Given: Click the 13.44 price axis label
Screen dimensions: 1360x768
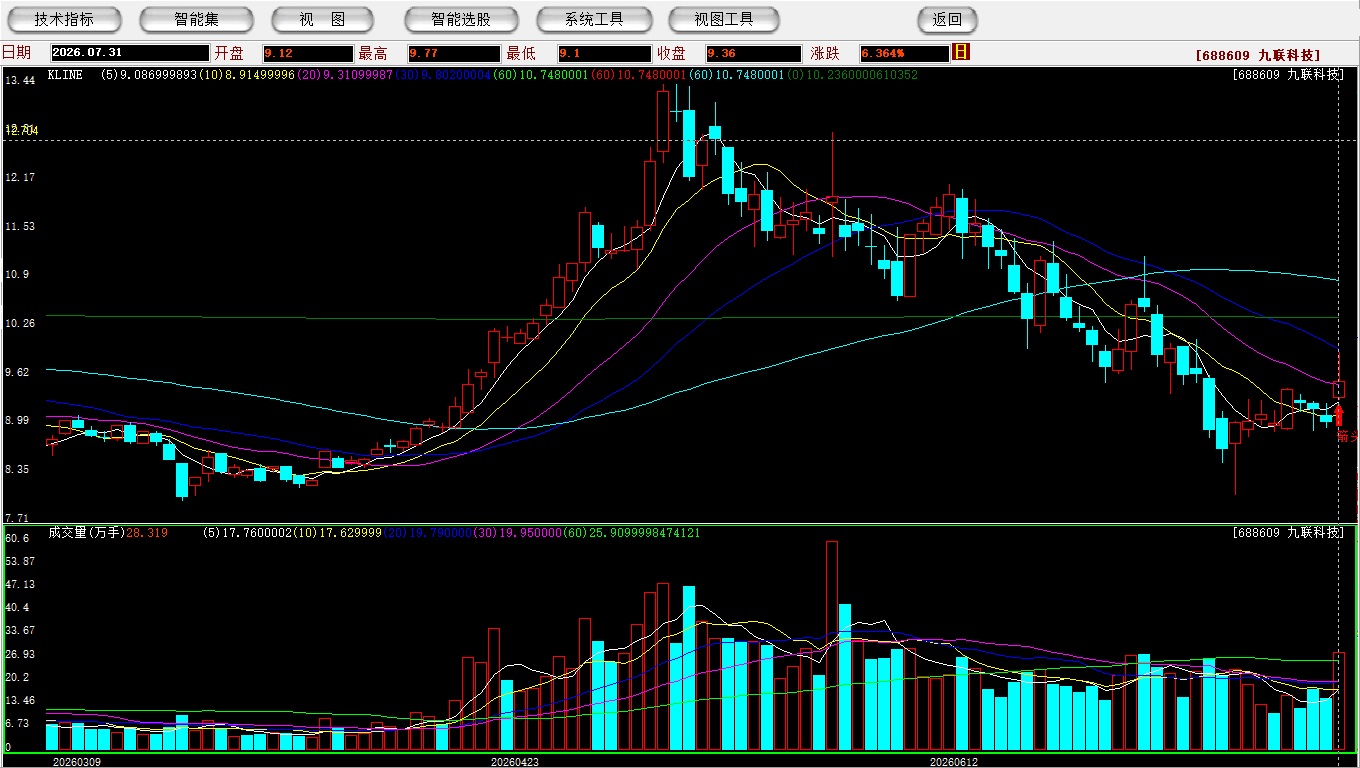Looking at the screenshot, I should 20,80.
